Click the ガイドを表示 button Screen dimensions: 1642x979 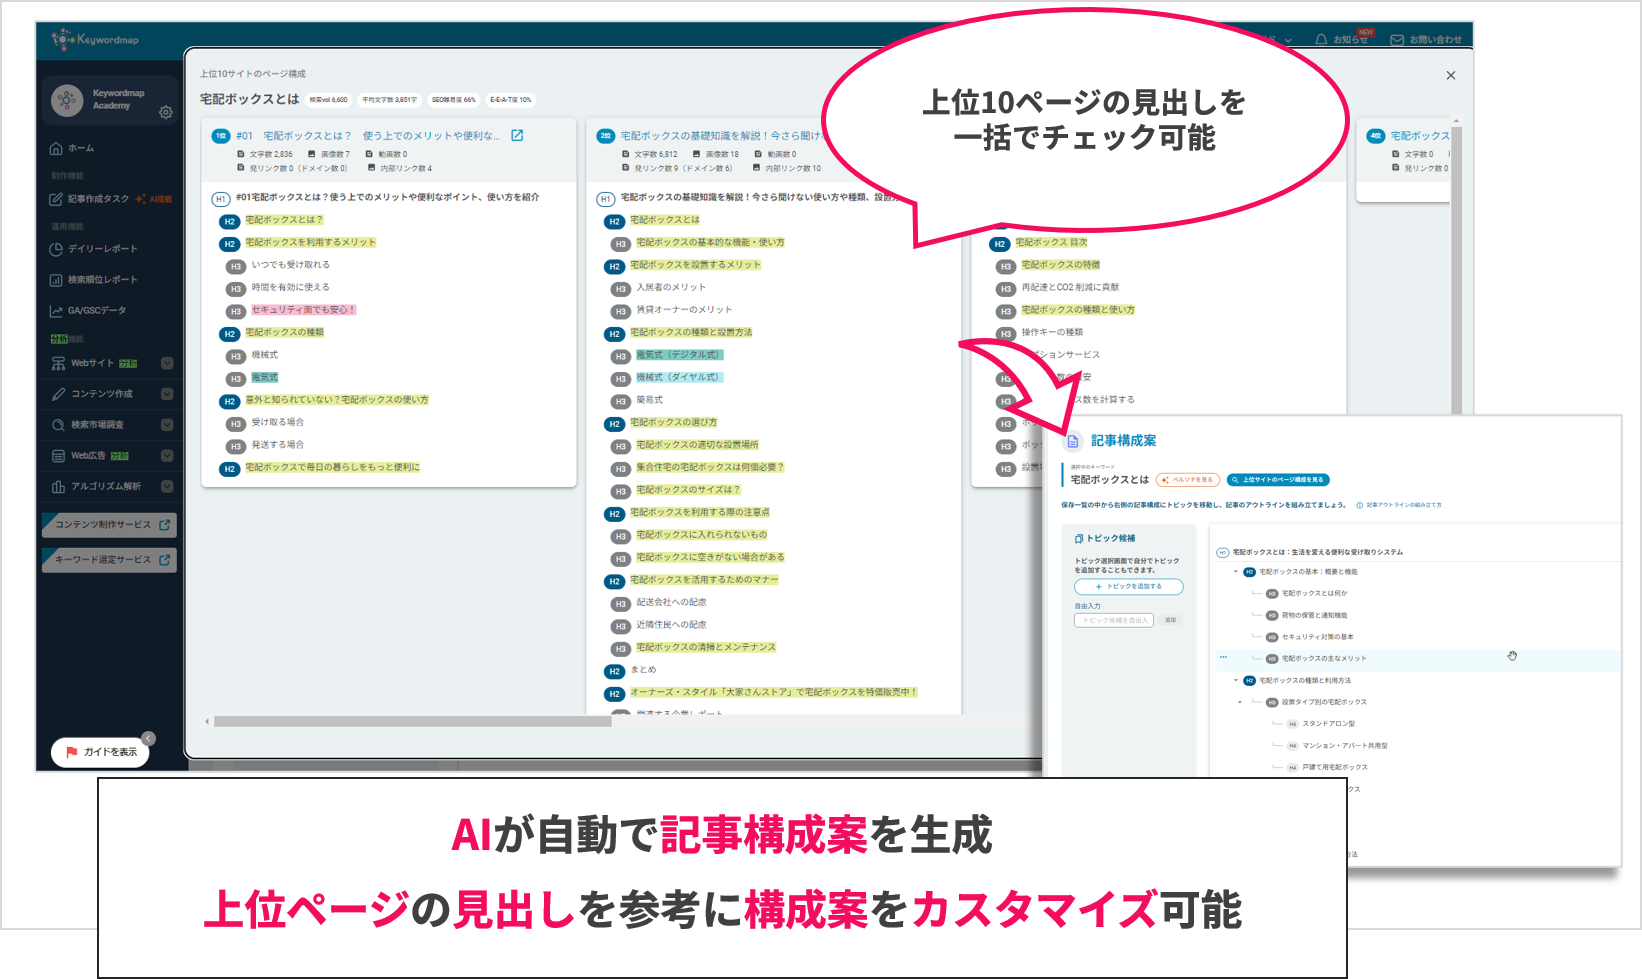(100, 752)
